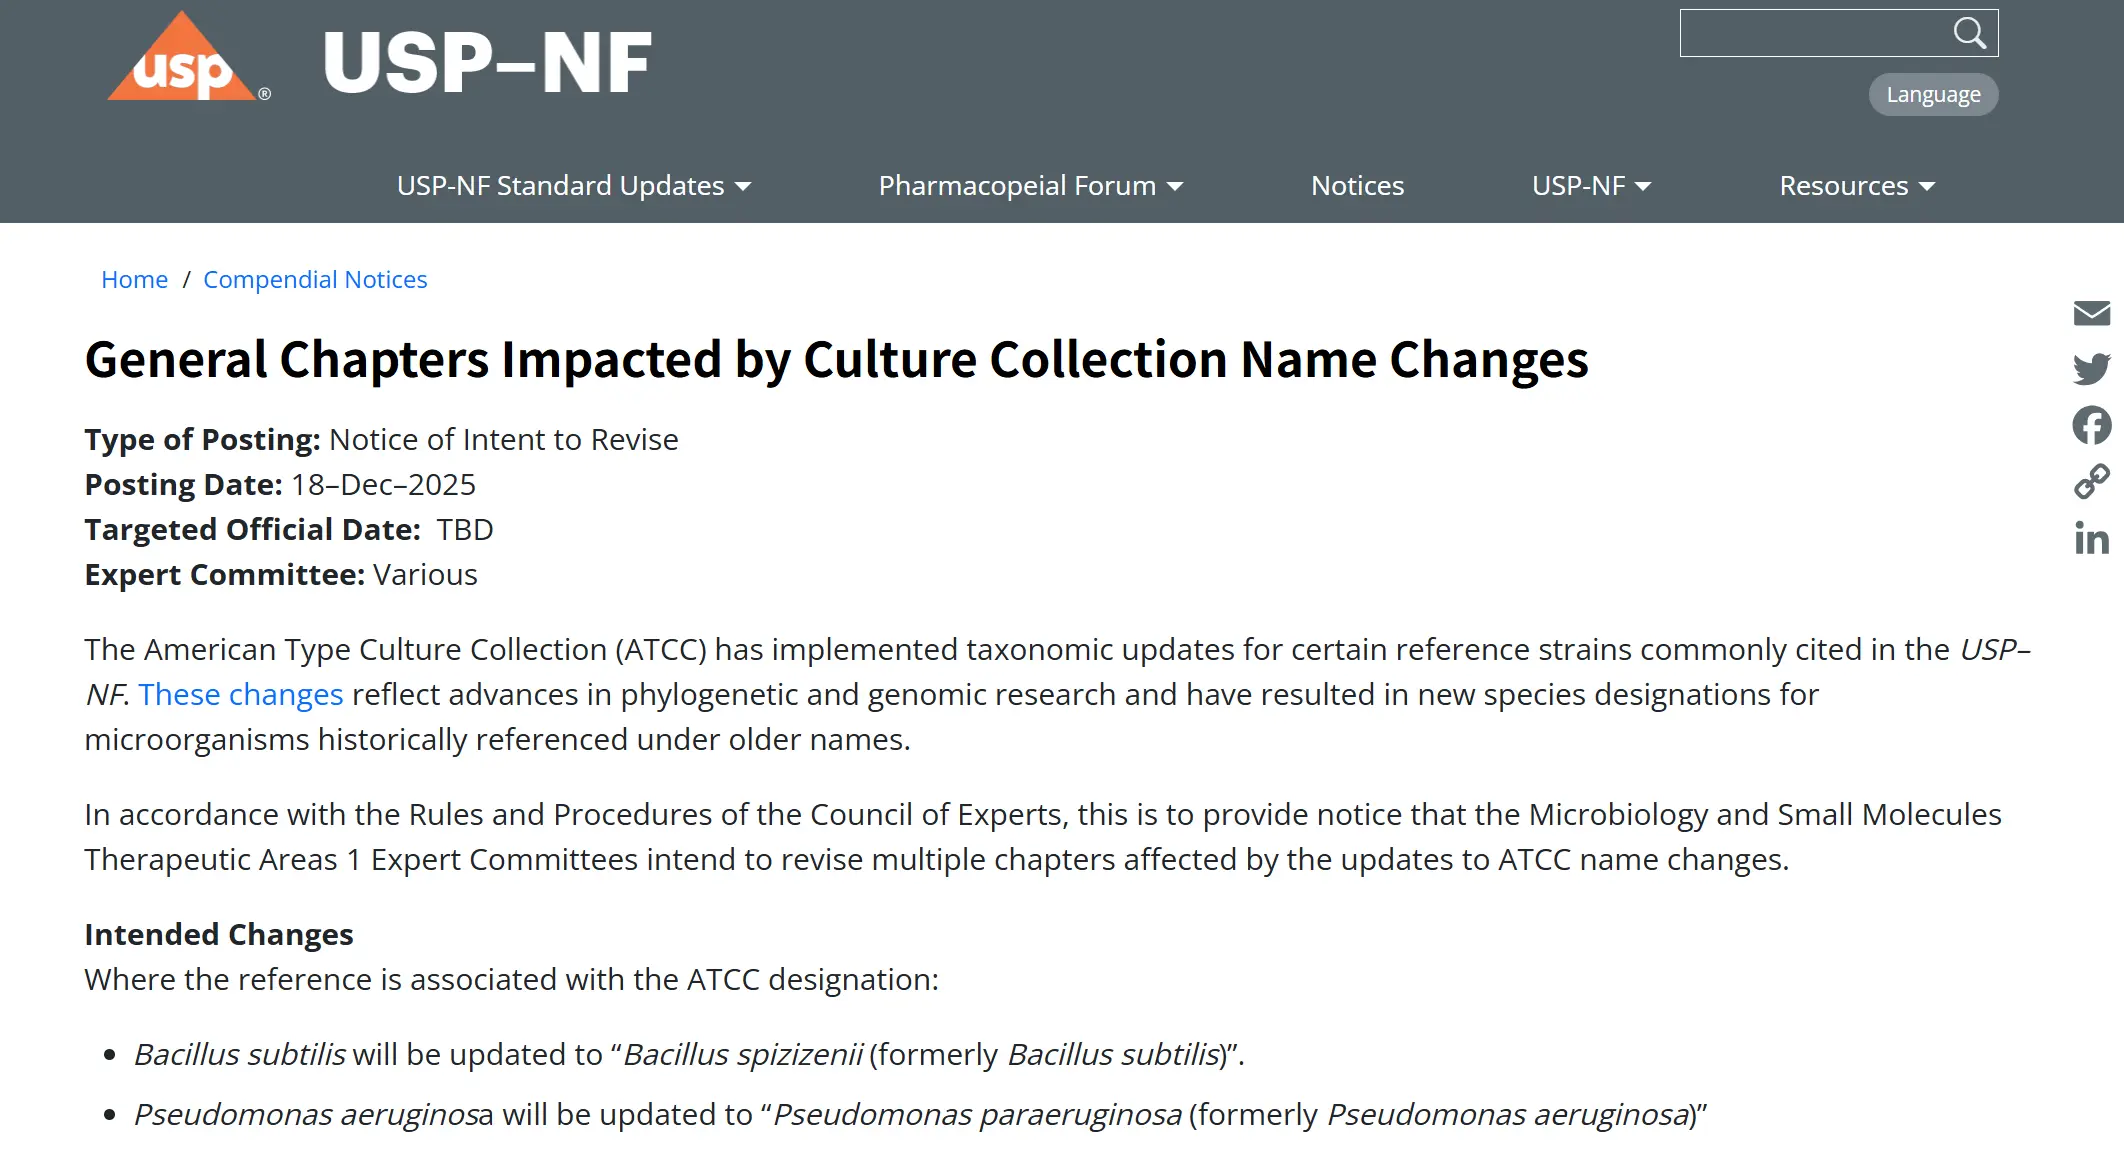Expand USP-NF Standard Updates menu
The width and height of the screenshot is (2124, 1155).
573,186
